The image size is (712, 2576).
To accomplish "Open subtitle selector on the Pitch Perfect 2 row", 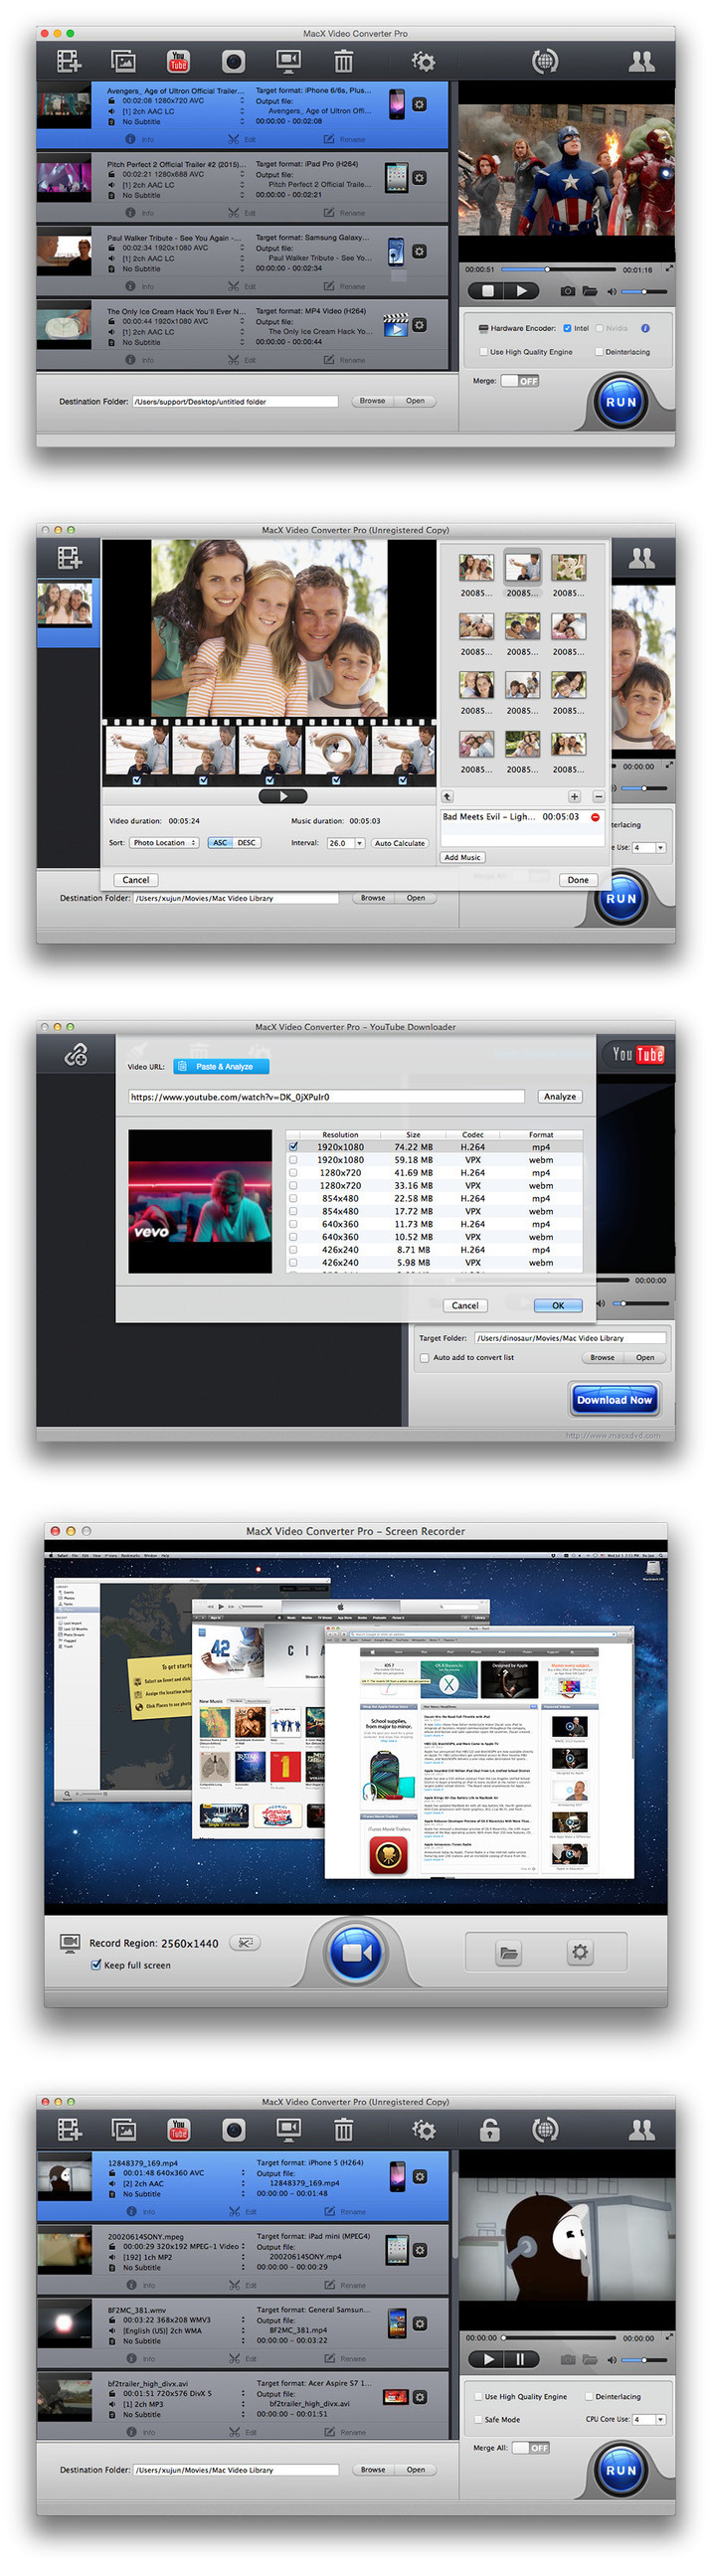I will tap(241, 195).
